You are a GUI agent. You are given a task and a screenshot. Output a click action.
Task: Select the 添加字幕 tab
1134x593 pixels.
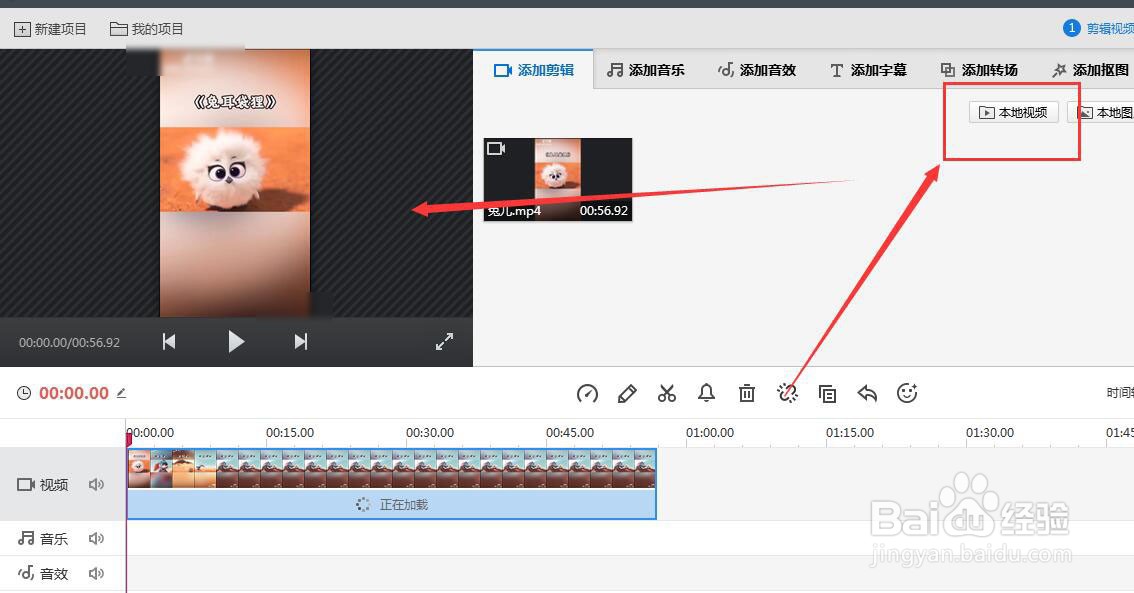pos(869,70)
